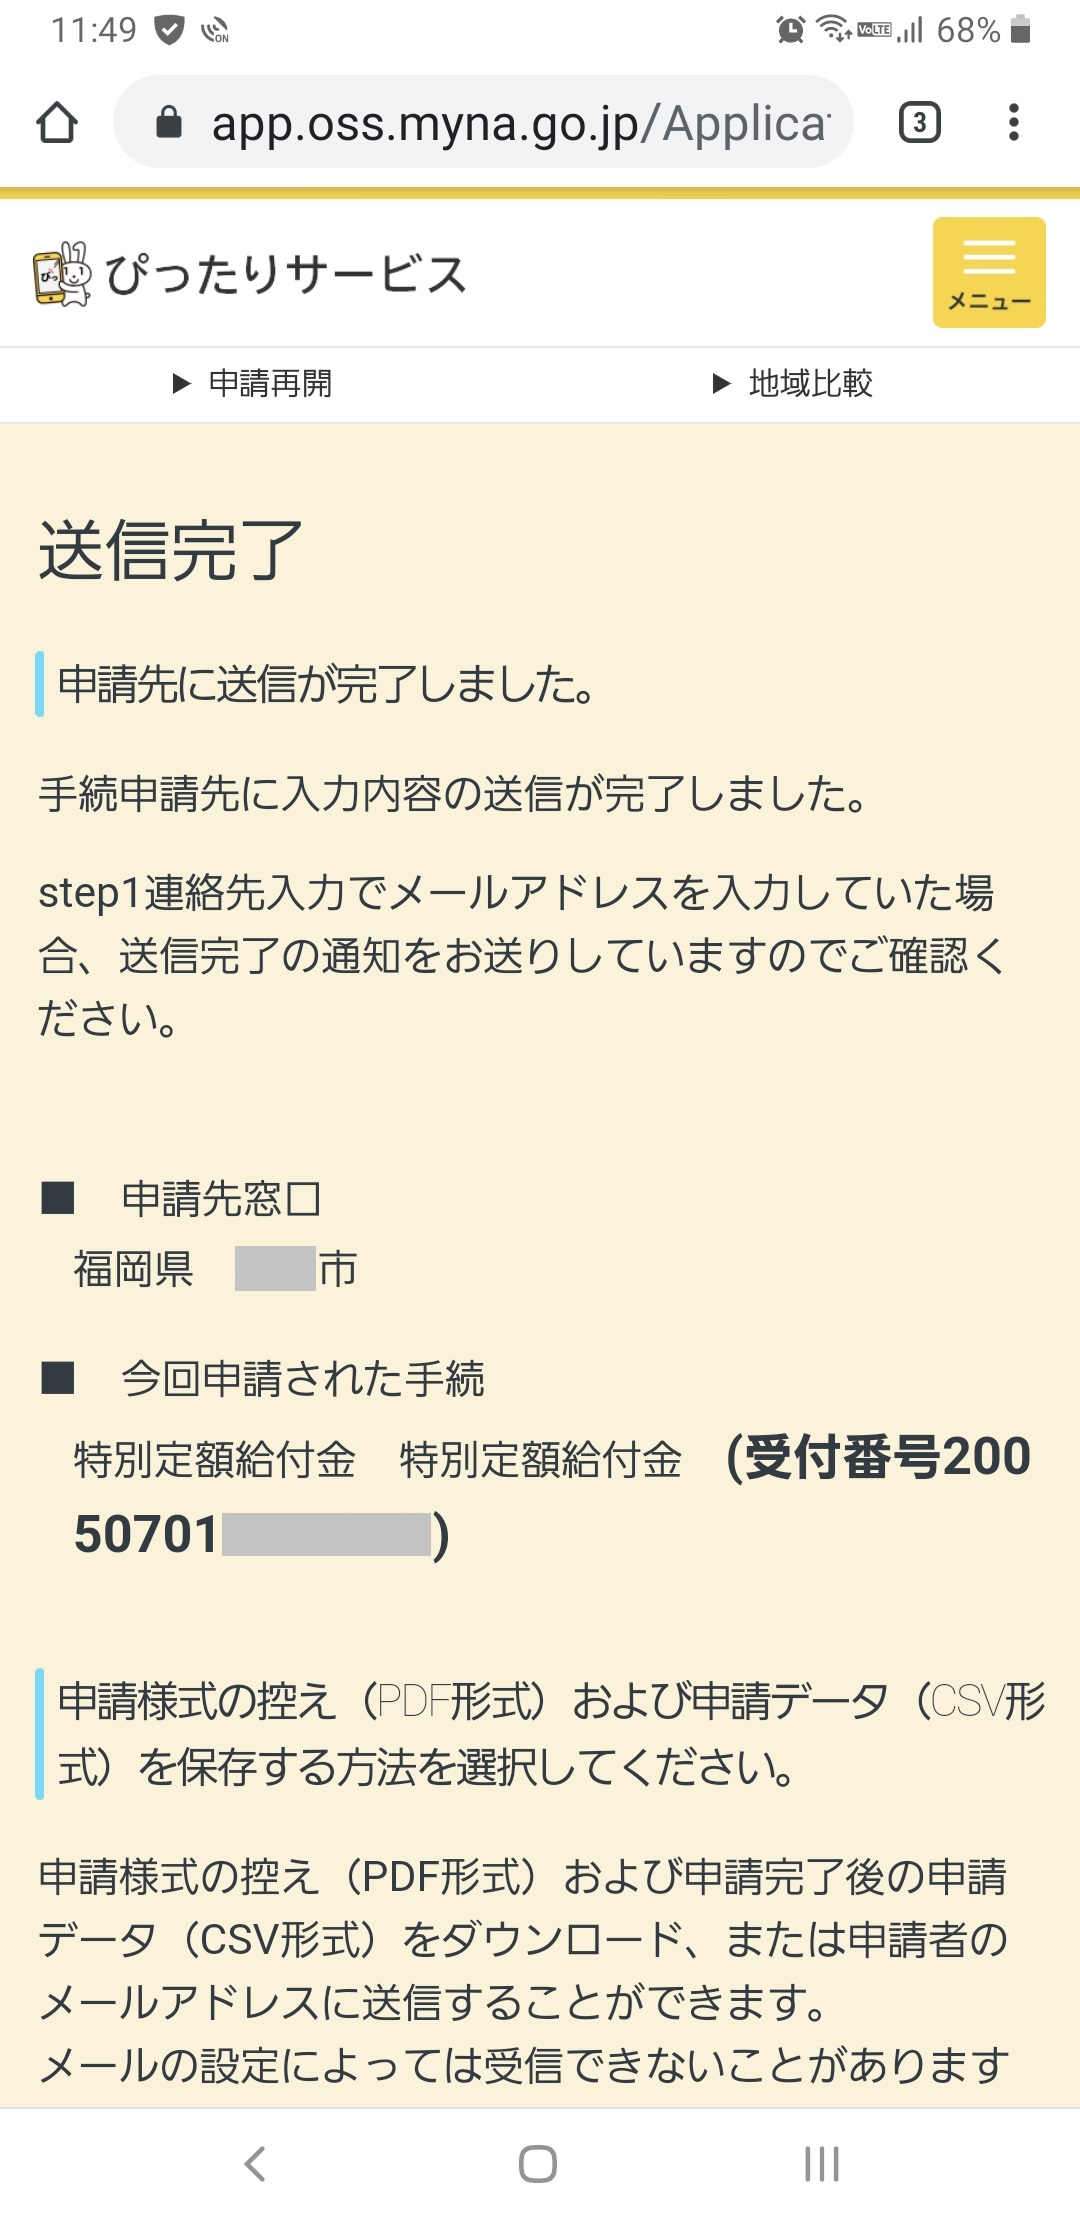Tap the ぴったりサービス site title
The image size is (1080, 2220).
pos(286,275)
